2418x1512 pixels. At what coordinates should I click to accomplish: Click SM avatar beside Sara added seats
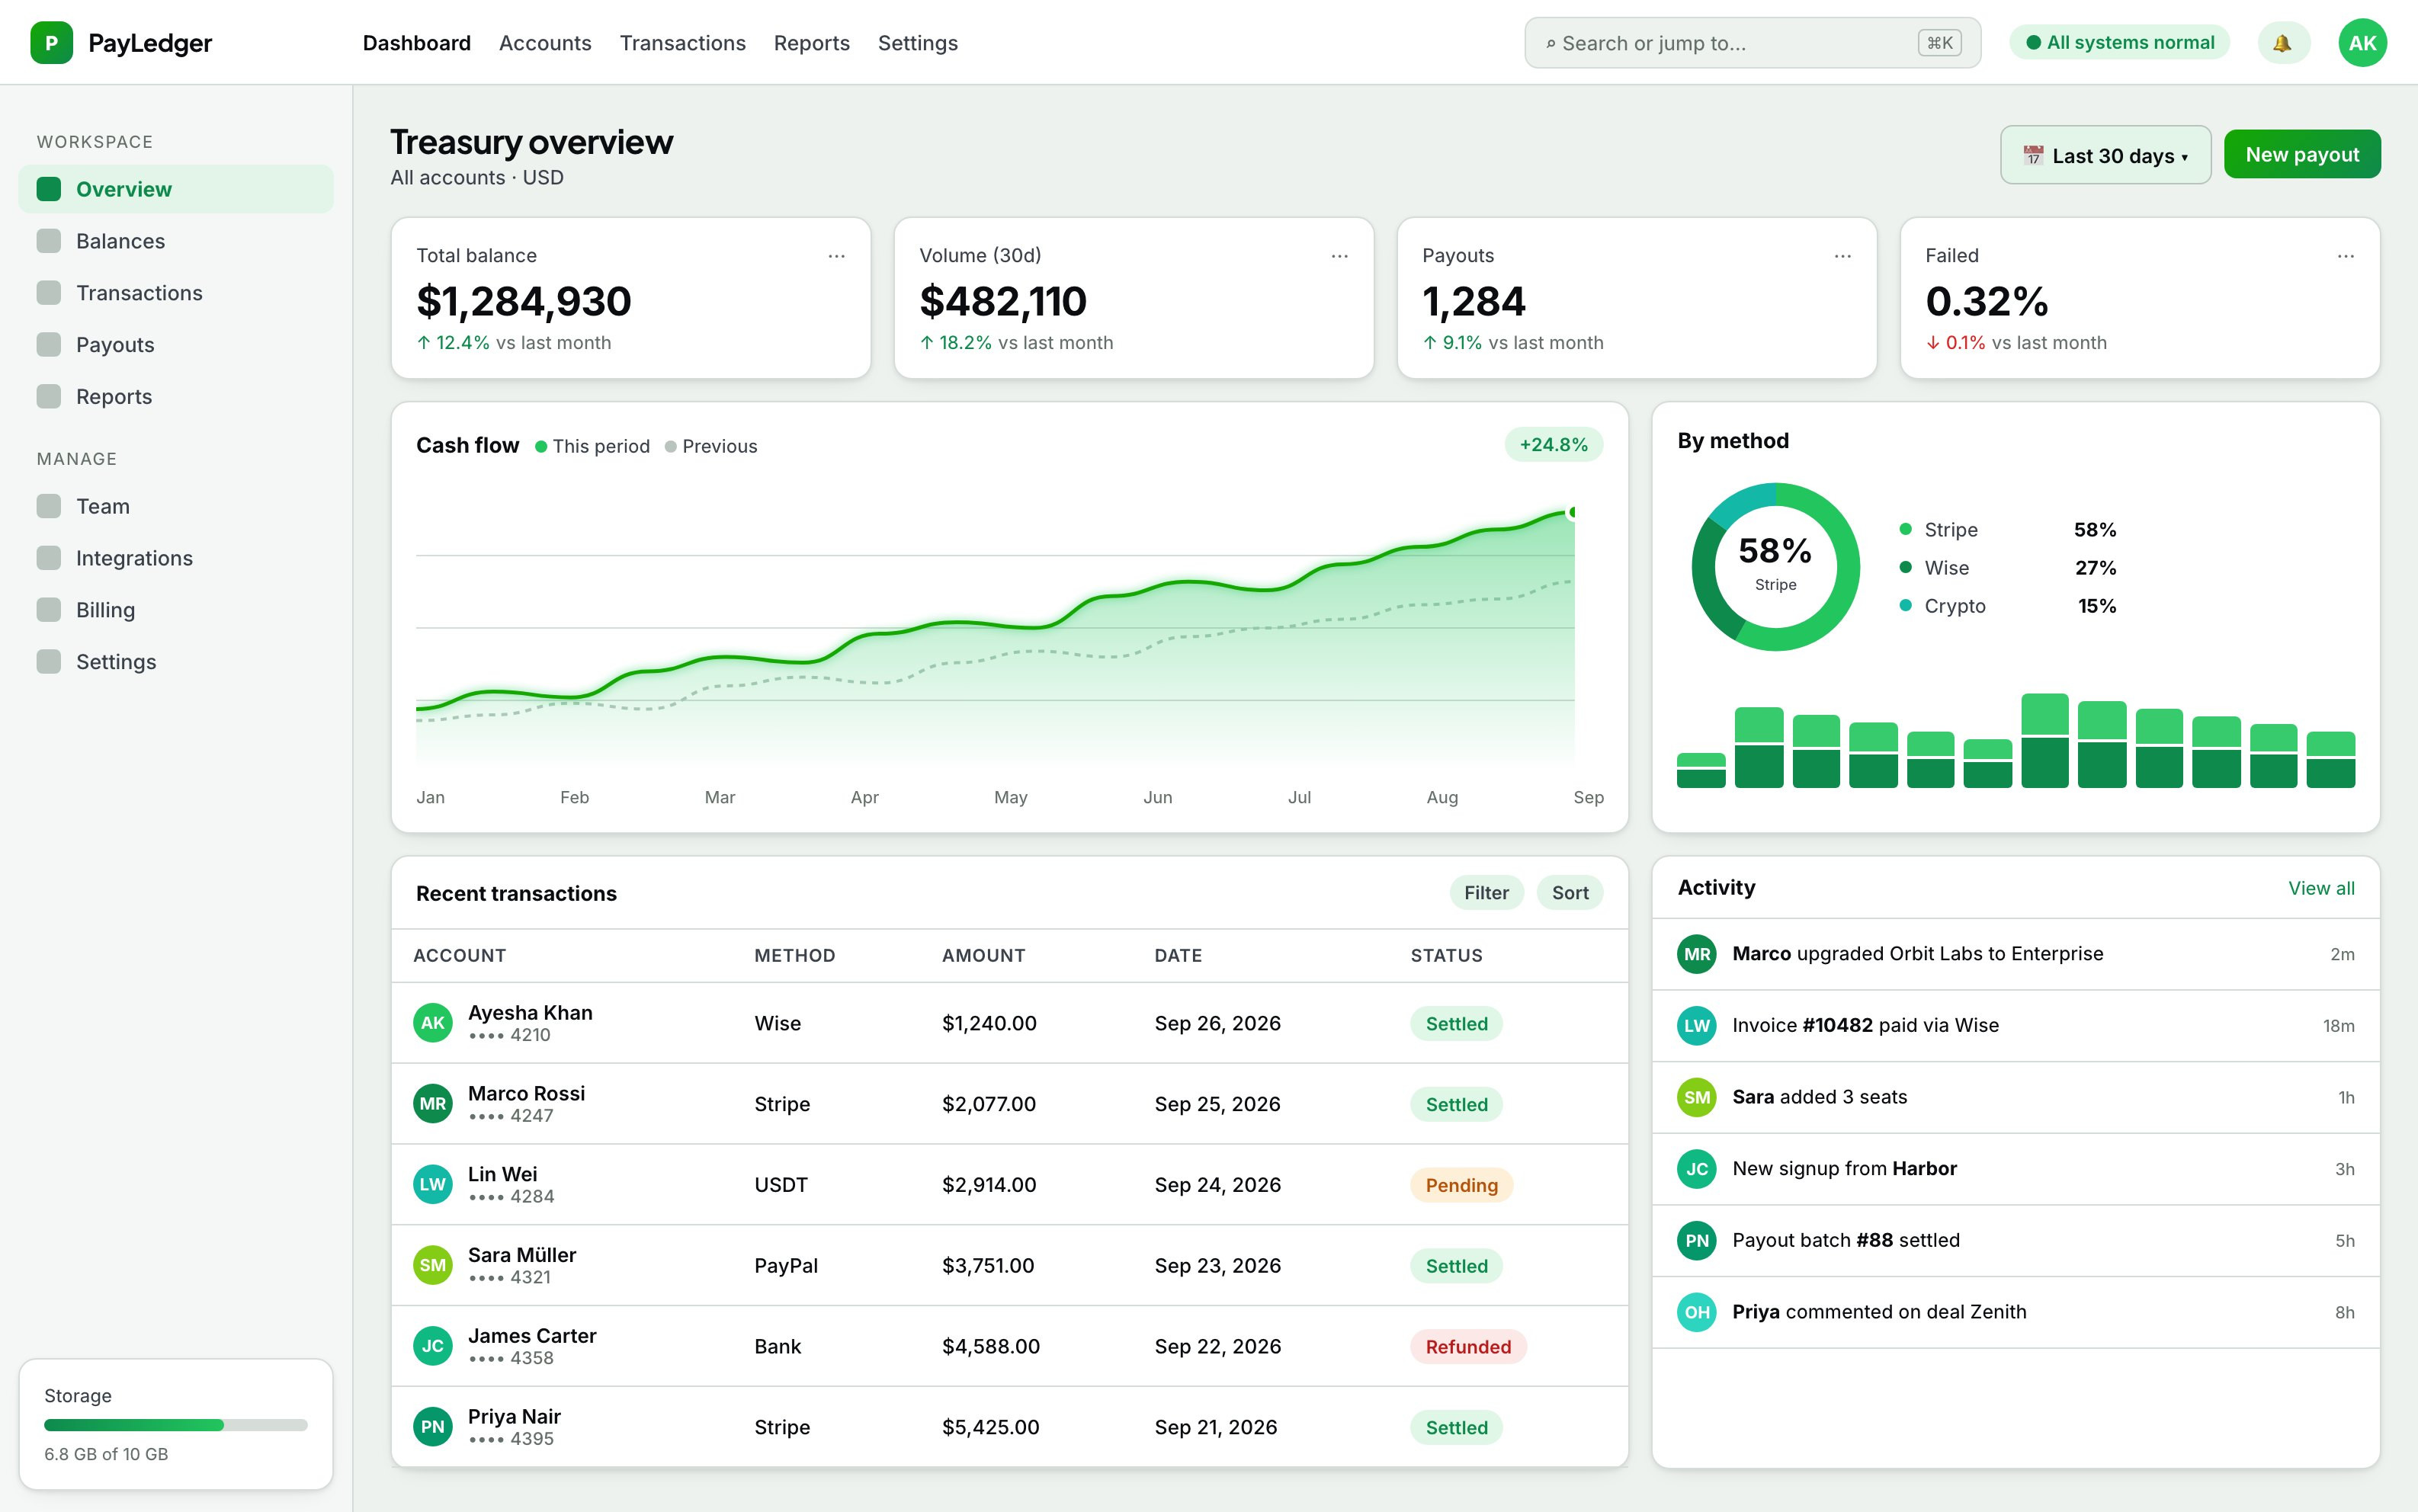(x=1697, y=1097)
